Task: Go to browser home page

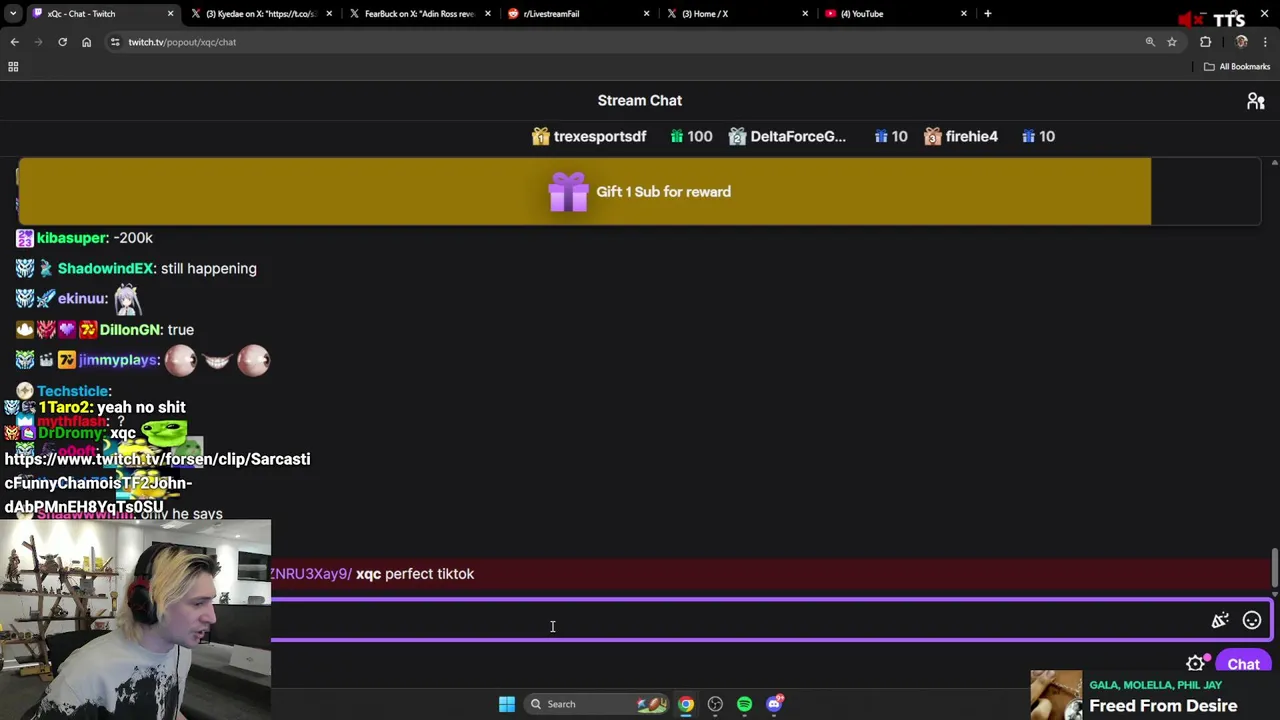Action: pyautogui.click(x=86, y=42)
